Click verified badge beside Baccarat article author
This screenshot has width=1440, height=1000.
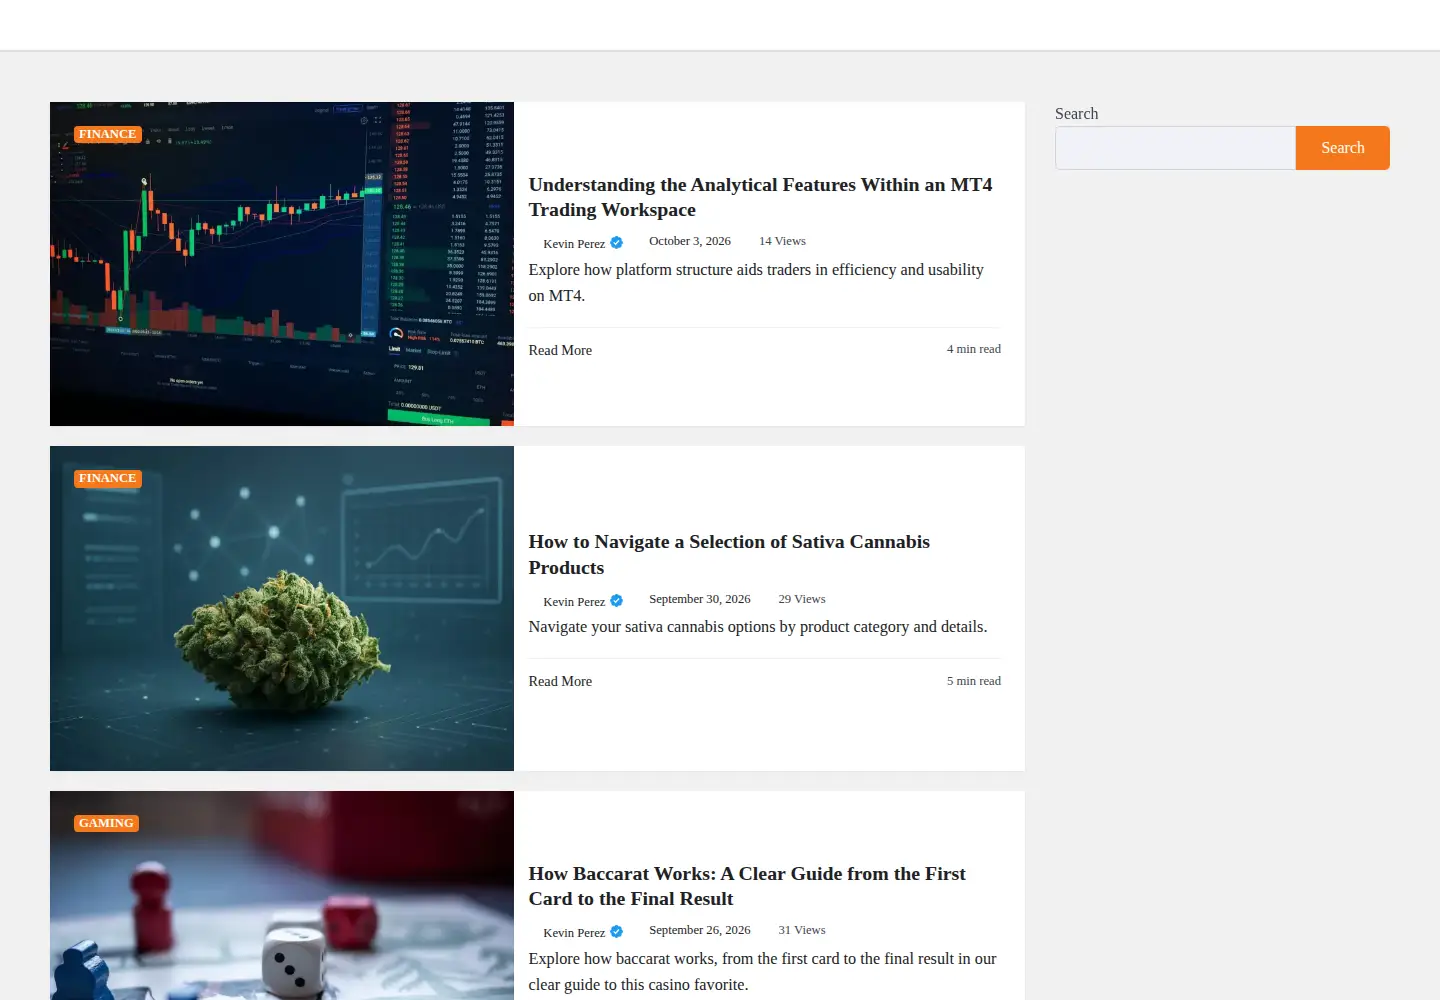(617, 931)
